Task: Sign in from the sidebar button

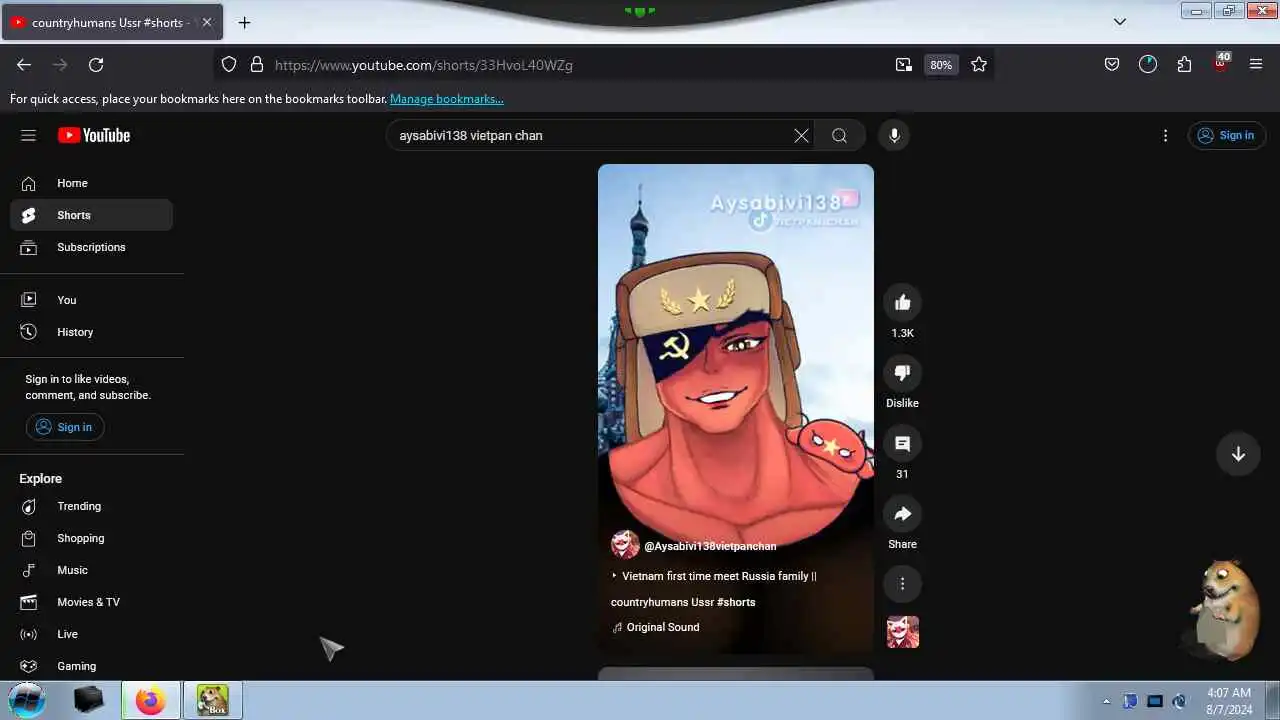Action: click(x=65, y=427)
